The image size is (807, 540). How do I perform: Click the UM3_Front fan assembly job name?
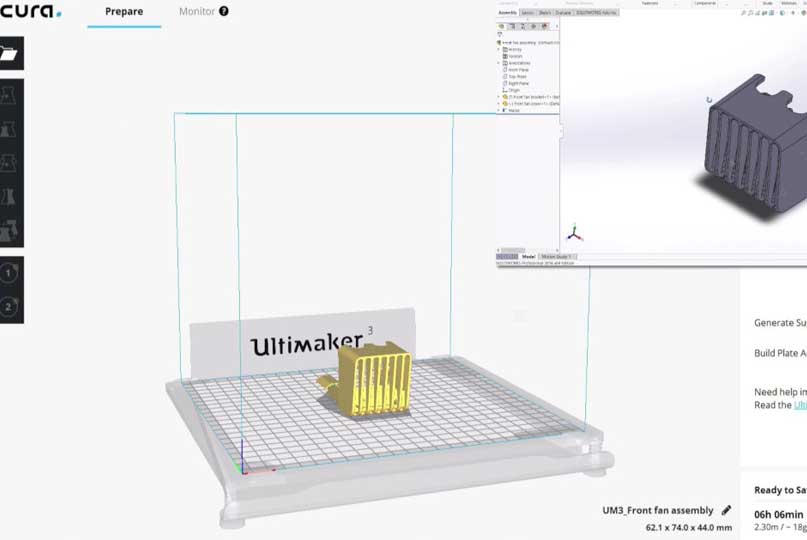pos(658,510)
